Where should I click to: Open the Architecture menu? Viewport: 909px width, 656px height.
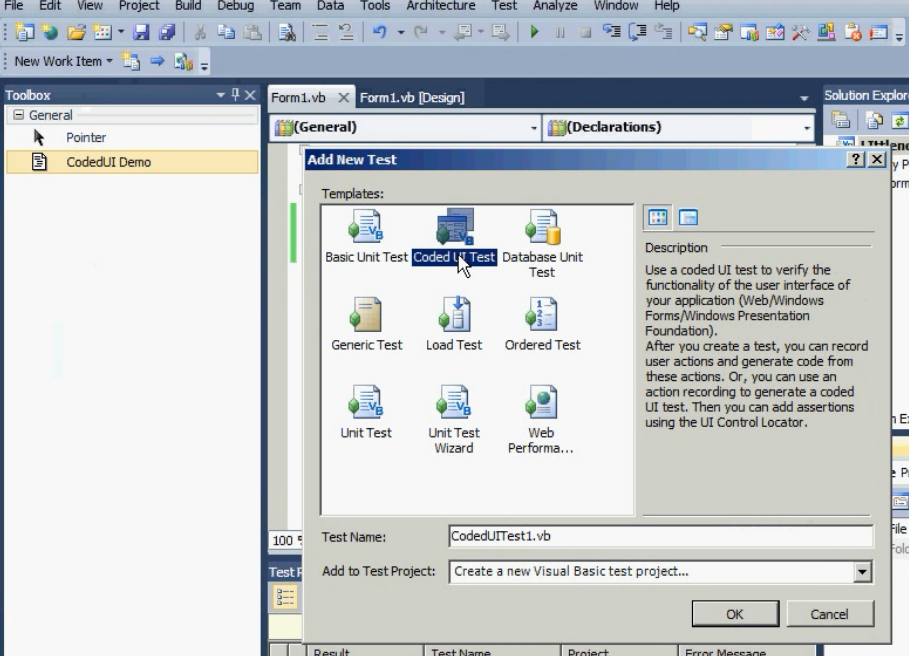[441, 6]
